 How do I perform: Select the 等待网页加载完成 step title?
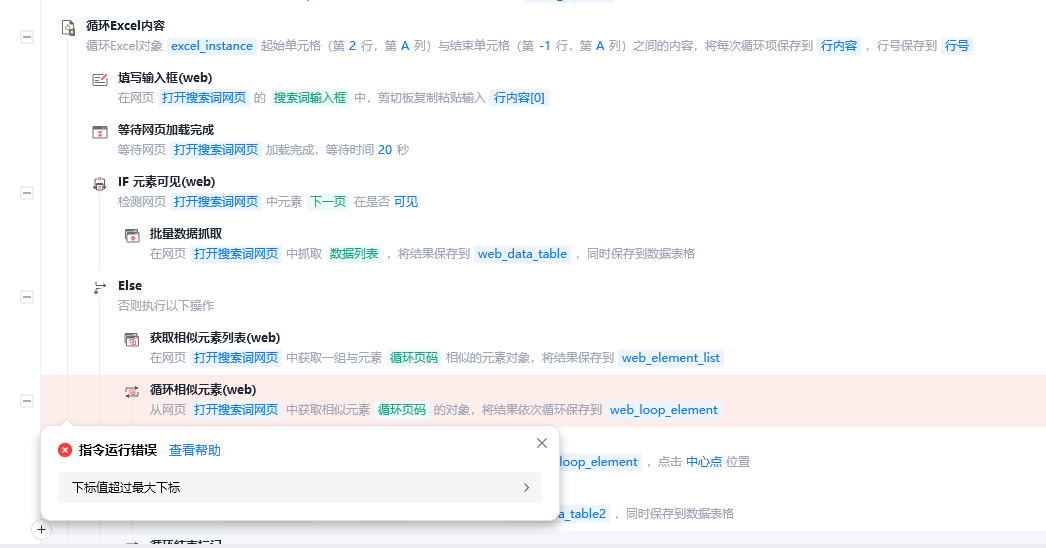[x=166, y=130]
